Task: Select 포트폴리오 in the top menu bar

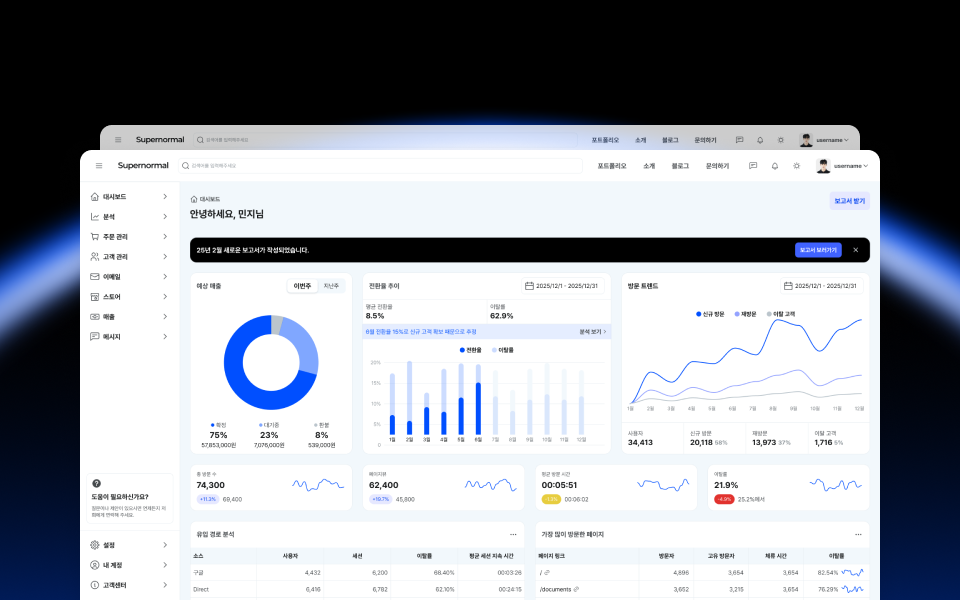Action: click(x=613, y=166)
